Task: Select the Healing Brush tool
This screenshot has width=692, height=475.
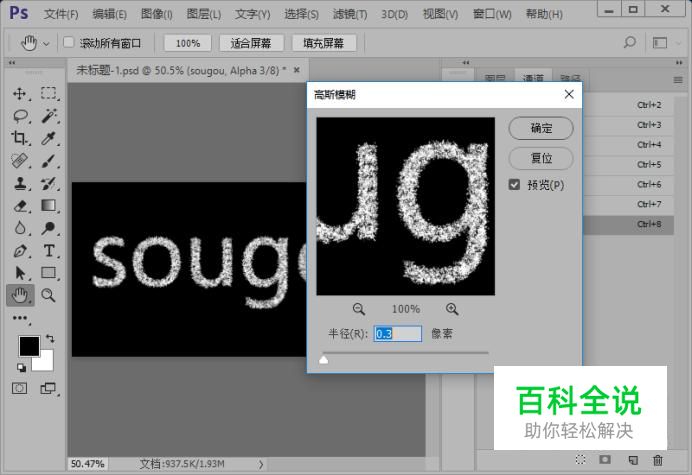Action: pos(19,161)
